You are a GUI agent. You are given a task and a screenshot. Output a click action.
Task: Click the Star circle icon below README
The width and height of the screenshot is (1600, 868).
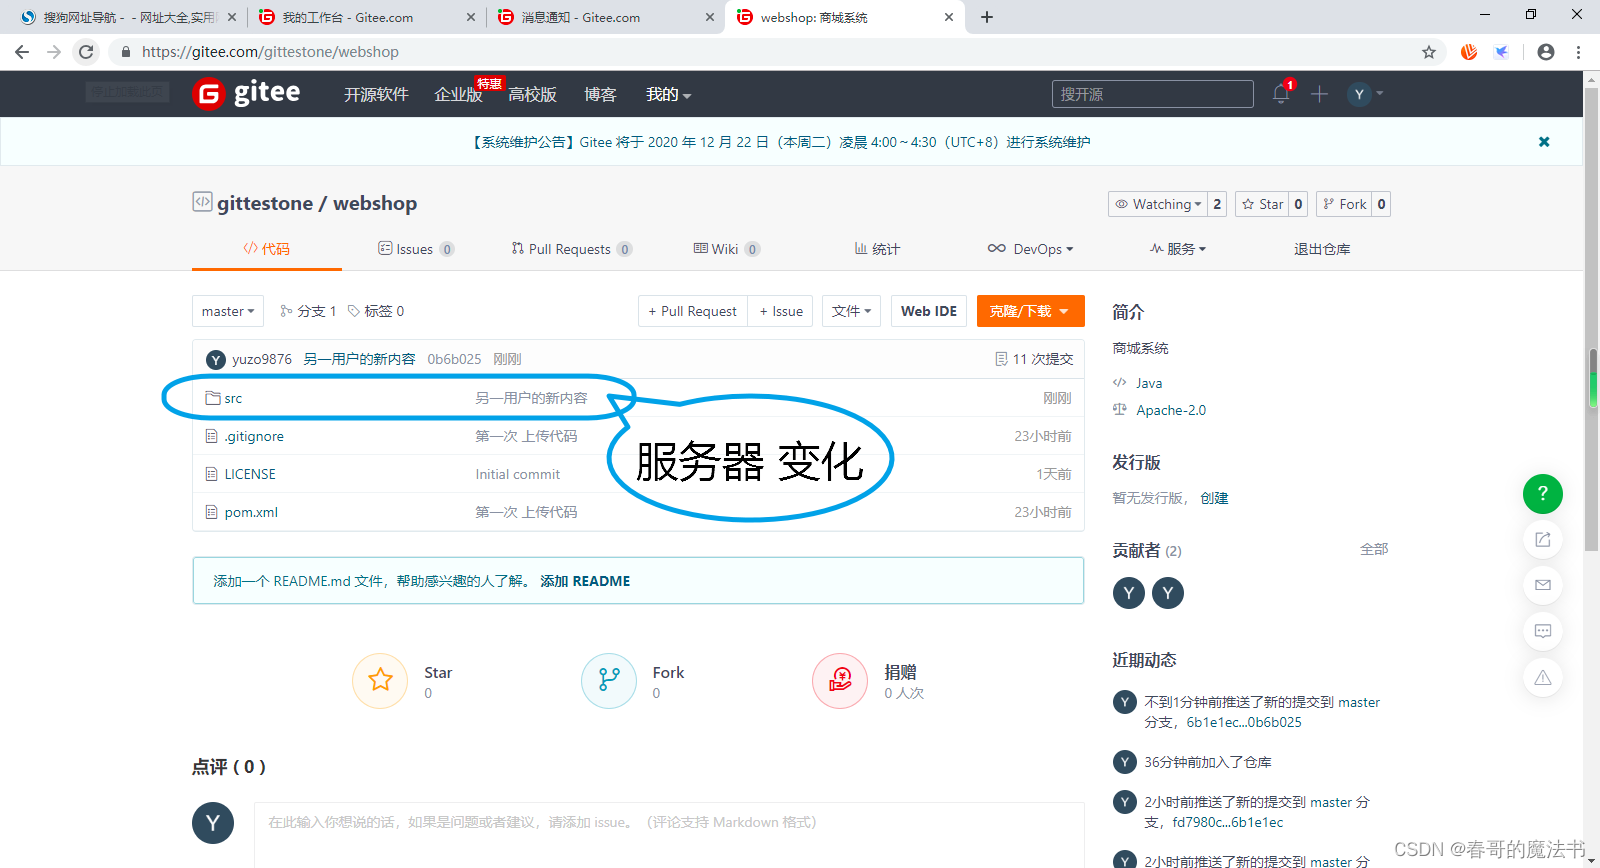[x=380, y=681]
